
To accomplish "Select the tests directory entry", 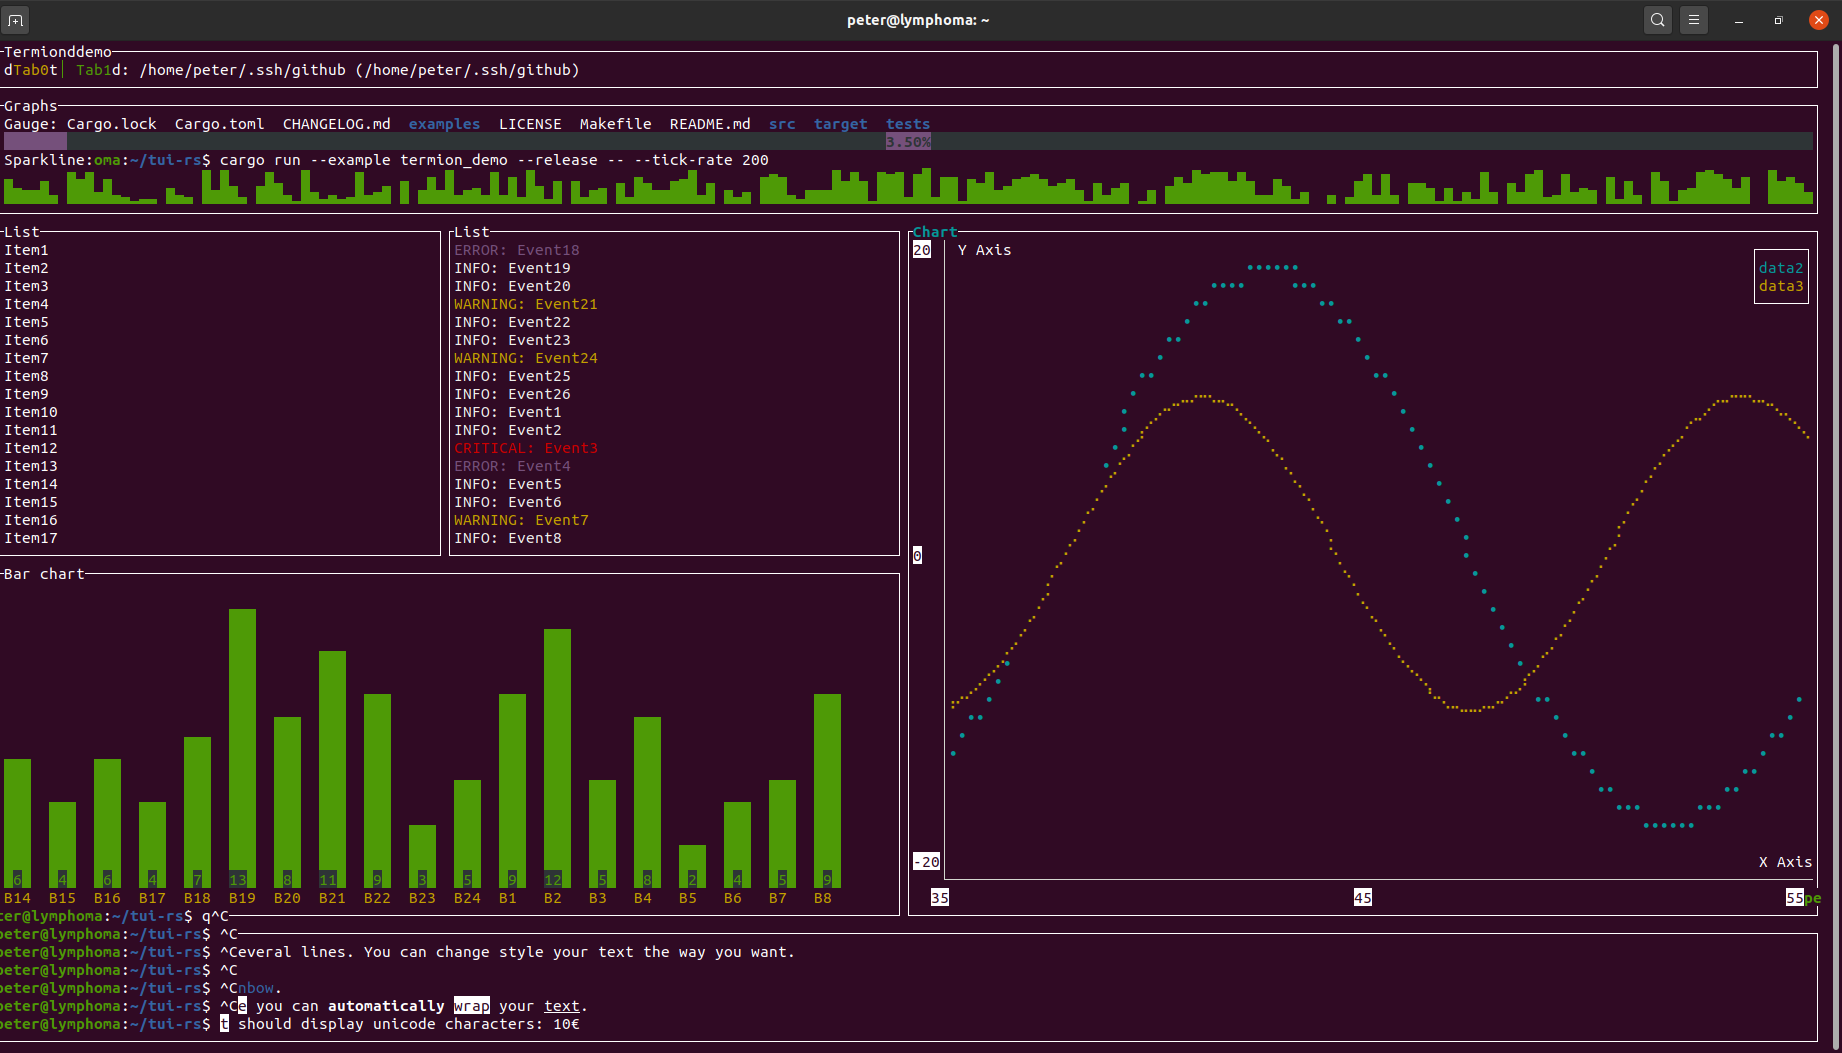I will coord(907,124).
